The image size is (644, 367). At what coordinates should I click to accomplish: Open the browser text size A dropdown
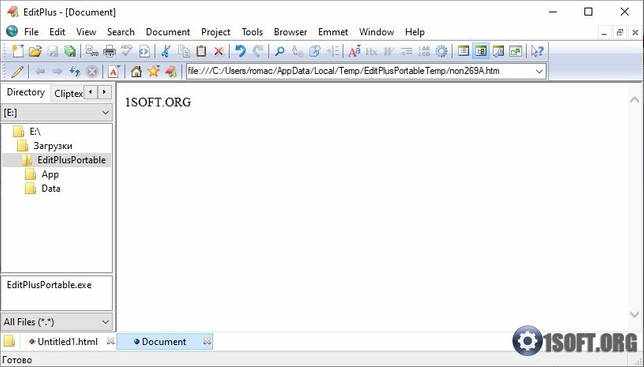click(x=114, y=71)
